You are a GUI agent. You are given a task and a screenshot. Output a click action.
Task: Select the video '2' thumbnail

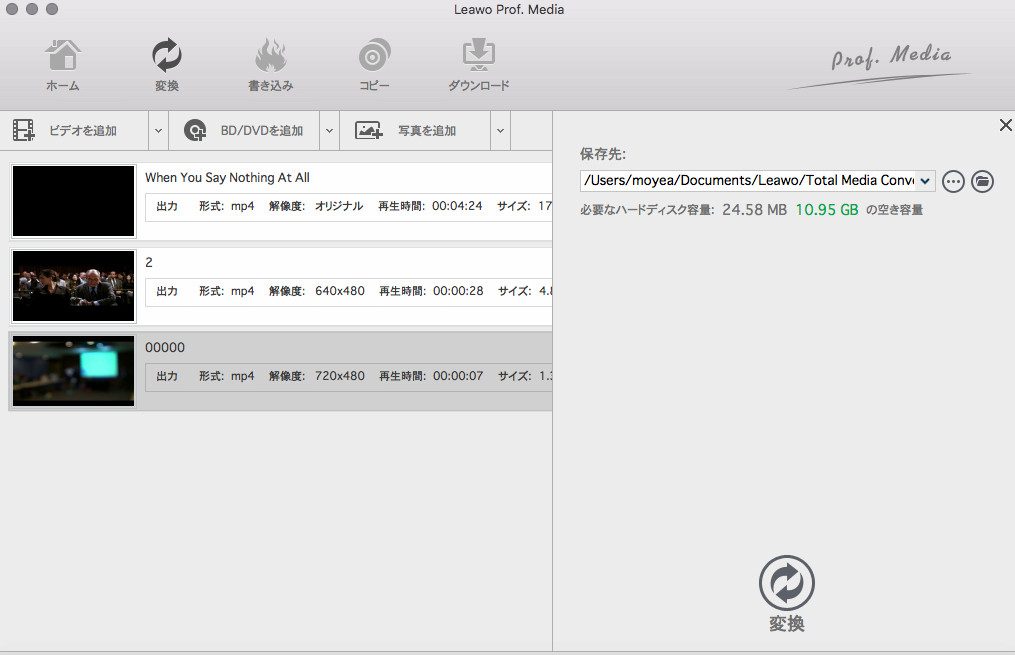coord(74,286)
